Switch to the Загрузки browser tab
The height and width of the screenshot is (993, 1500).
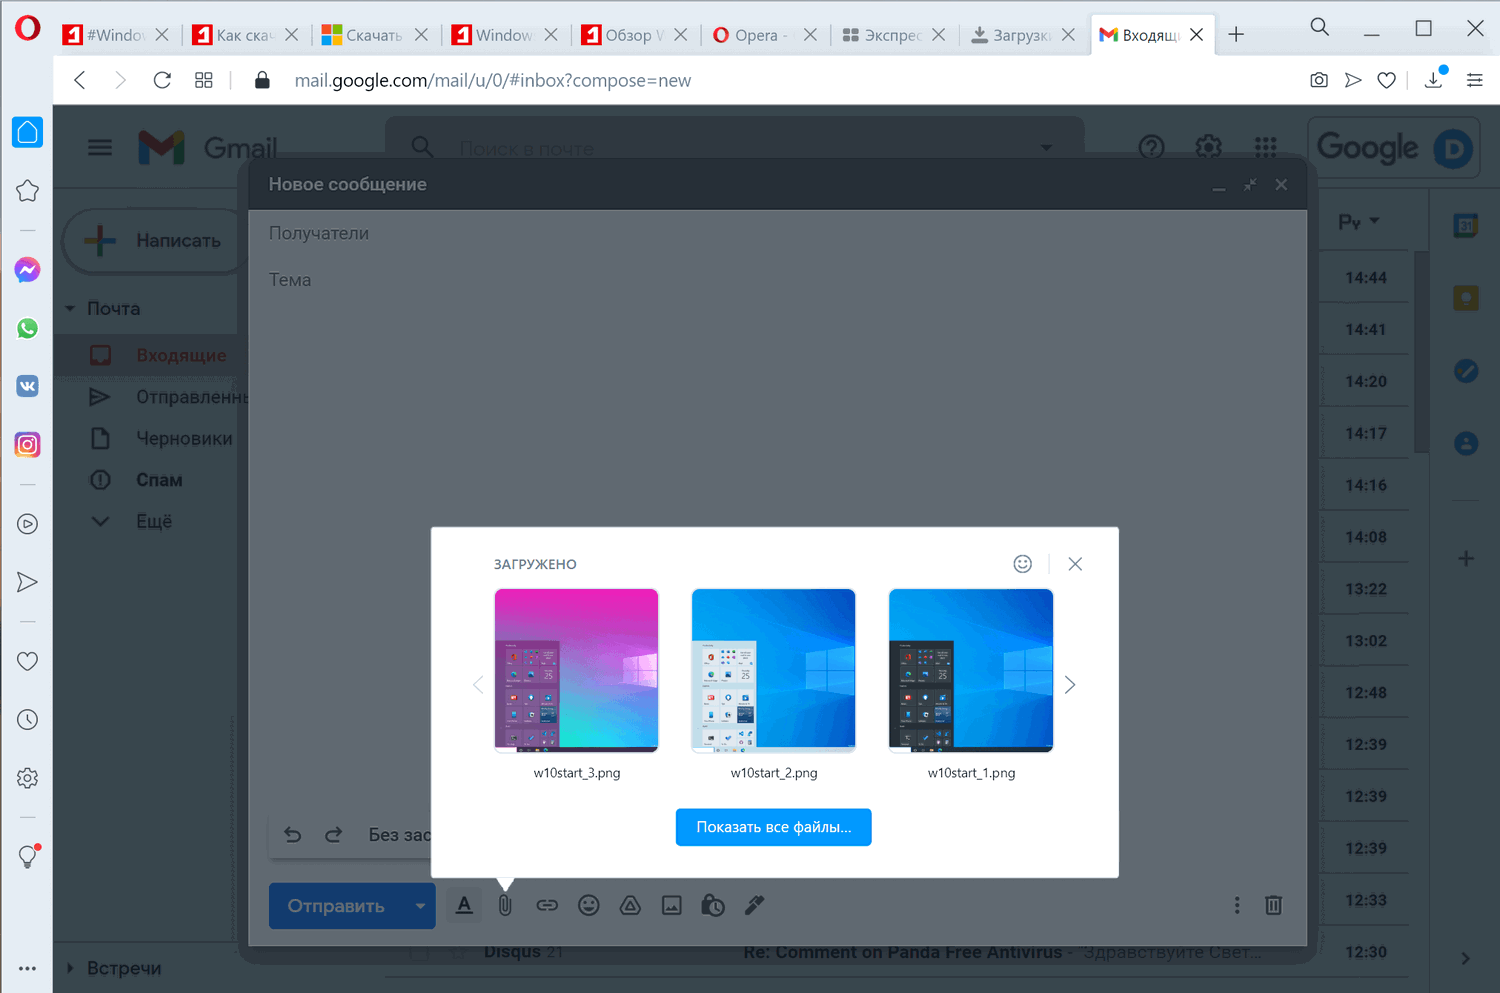click(1022, 35)
